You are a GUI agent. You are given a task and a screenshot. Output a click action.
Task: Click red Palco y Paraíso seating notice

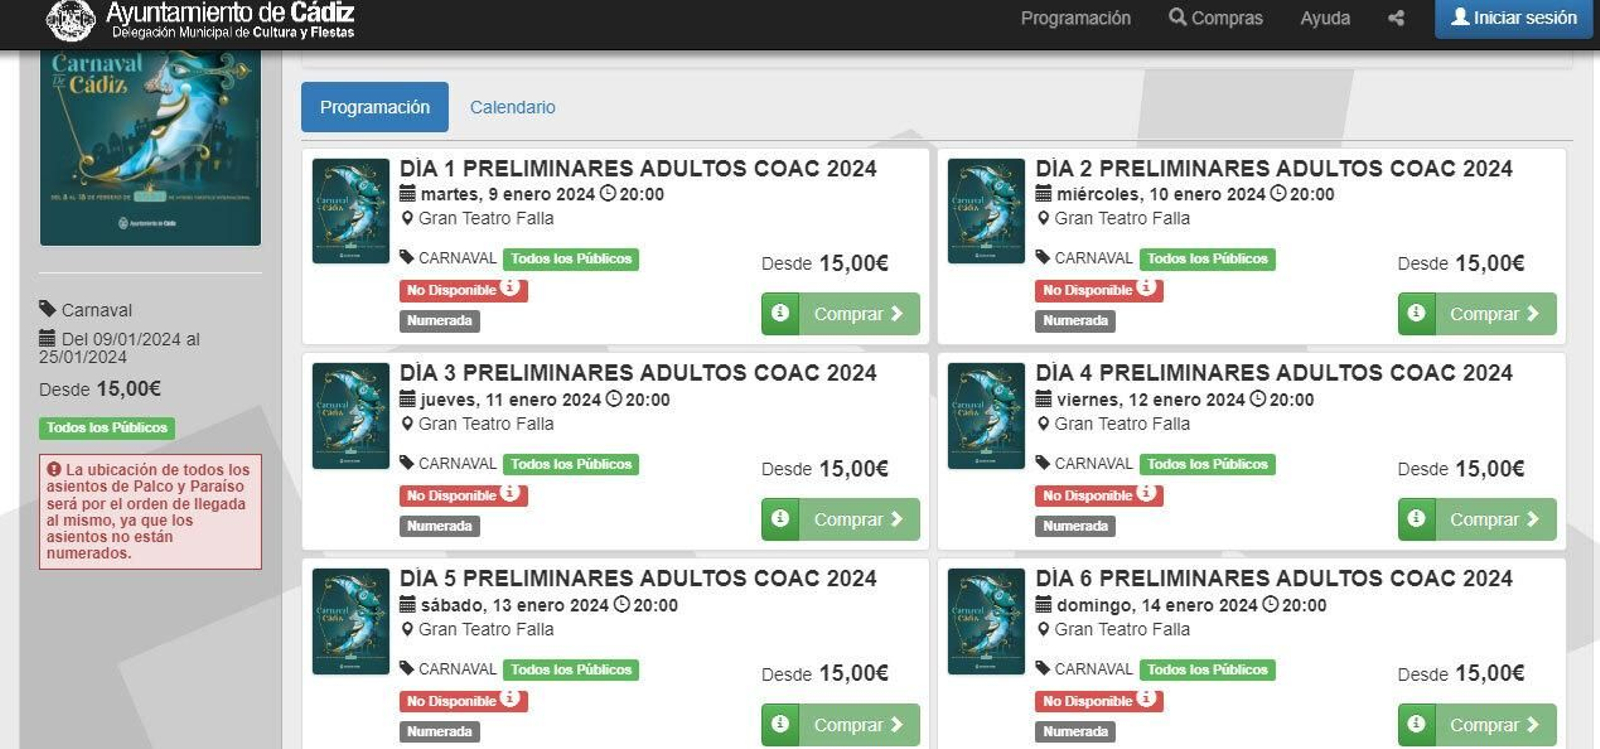coord(150,512)
